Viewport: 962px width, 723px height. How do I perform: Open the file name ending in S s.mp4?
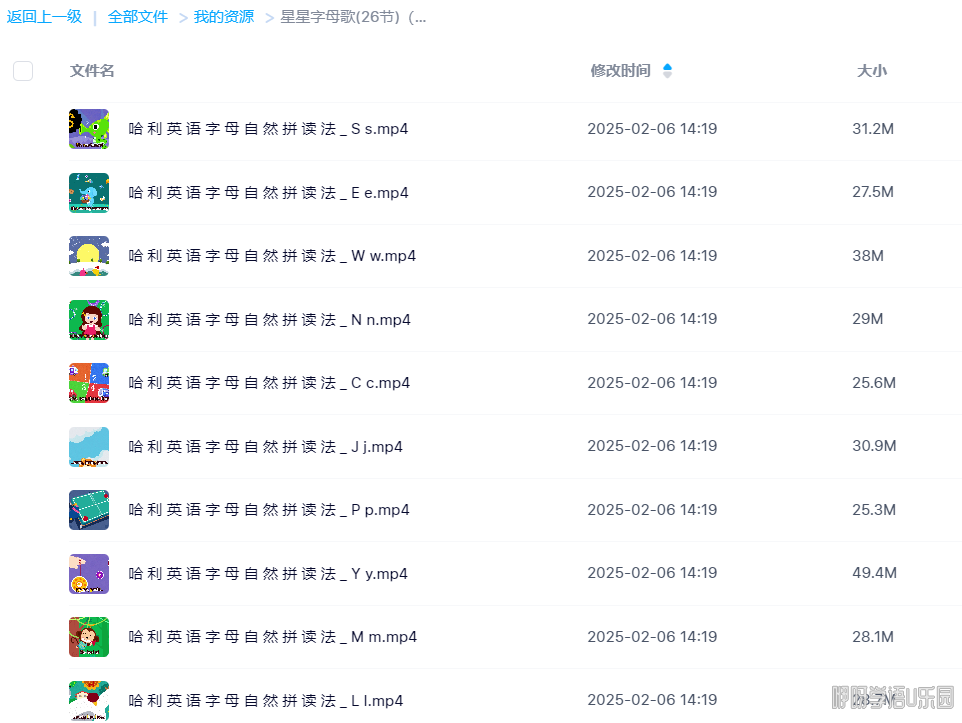coord(268,129)
